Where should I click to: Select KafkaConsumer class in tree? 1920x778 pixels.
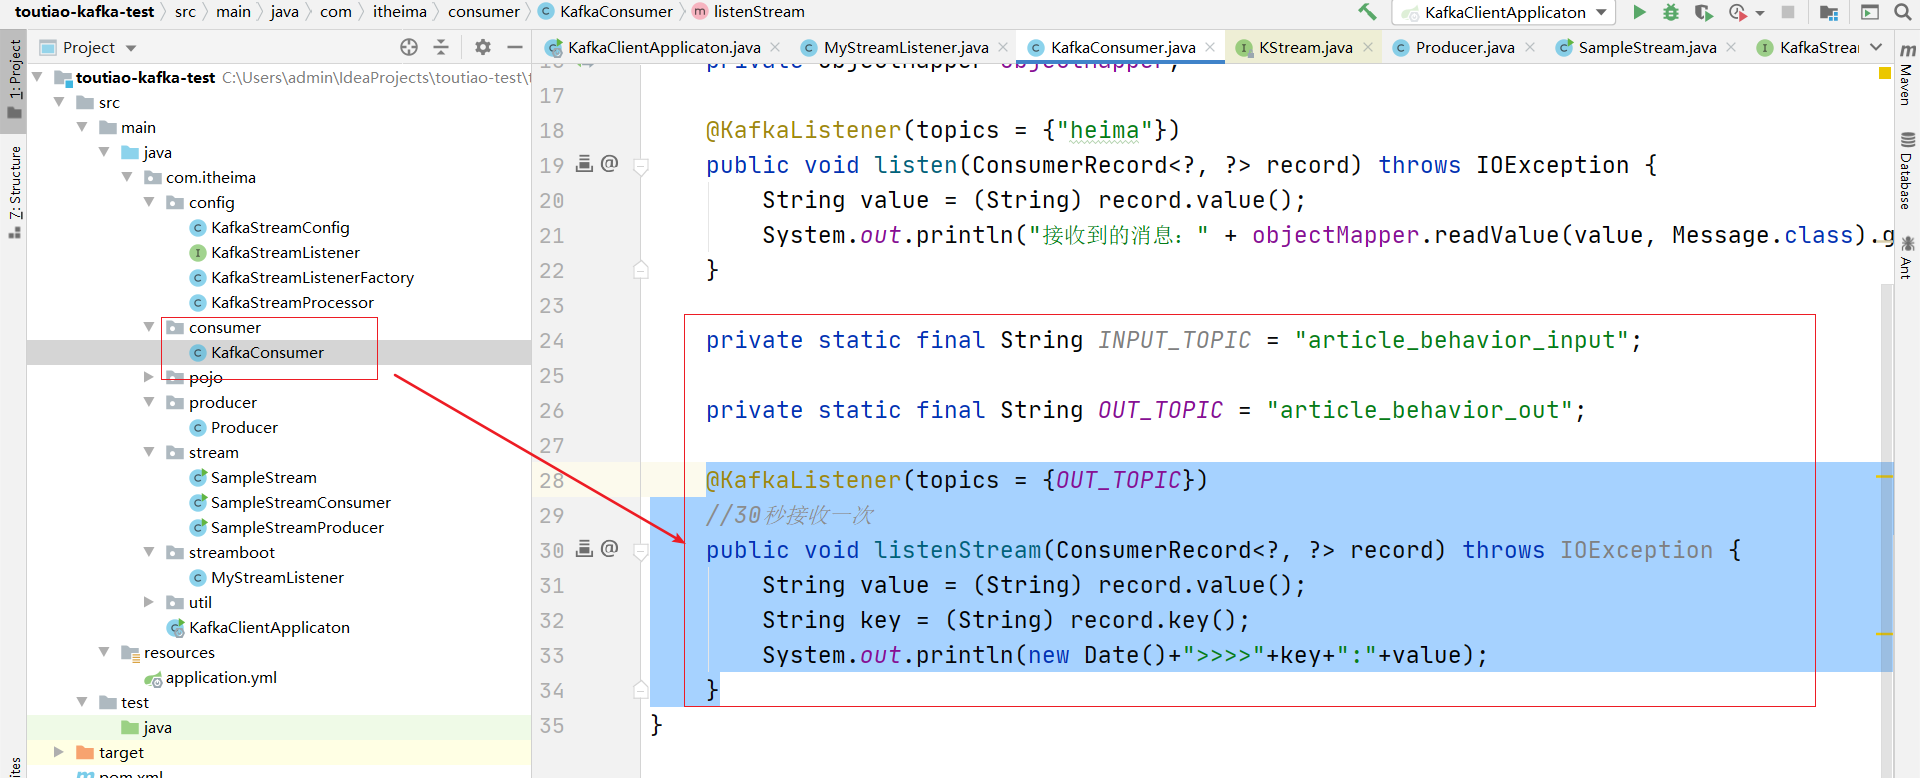267,352
